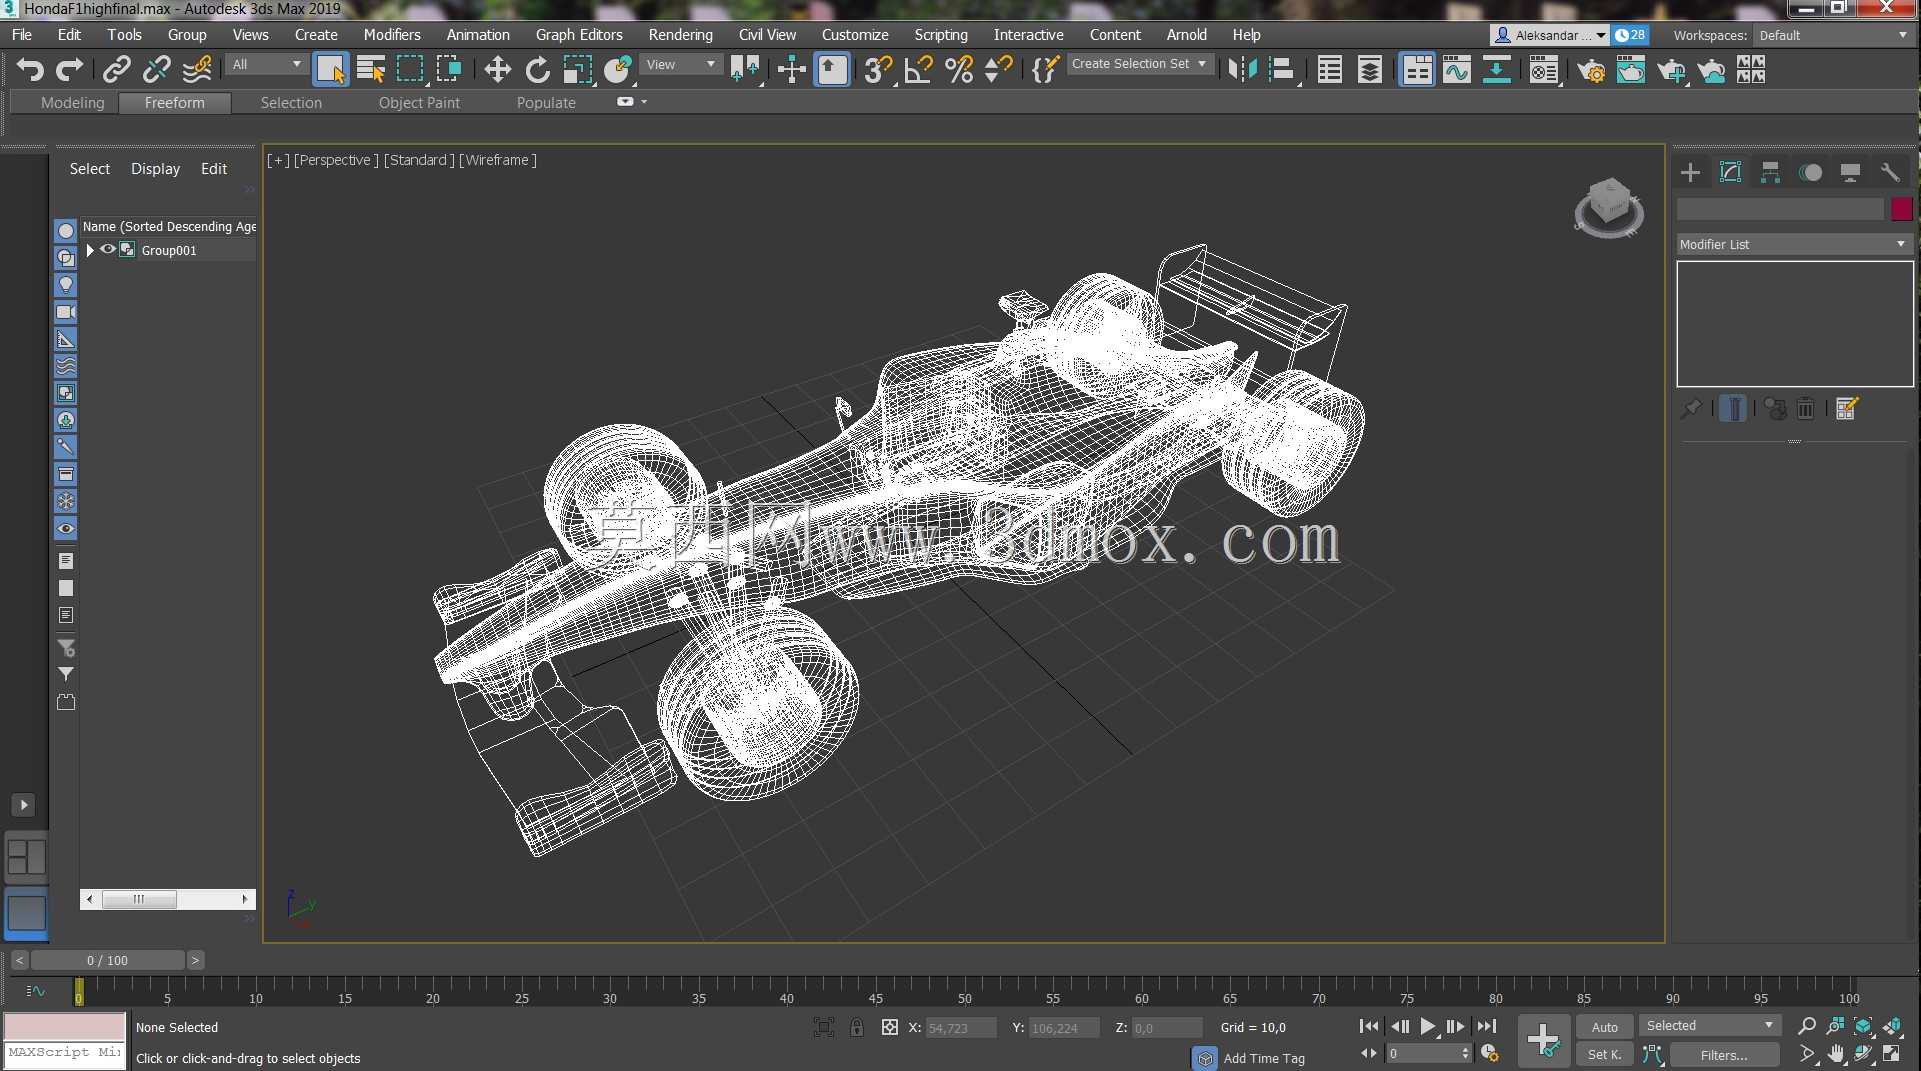The width and height of the screenshot is (1921, 1071).
Task: Expand the Group001 tree node
Action: click(90, 250)
